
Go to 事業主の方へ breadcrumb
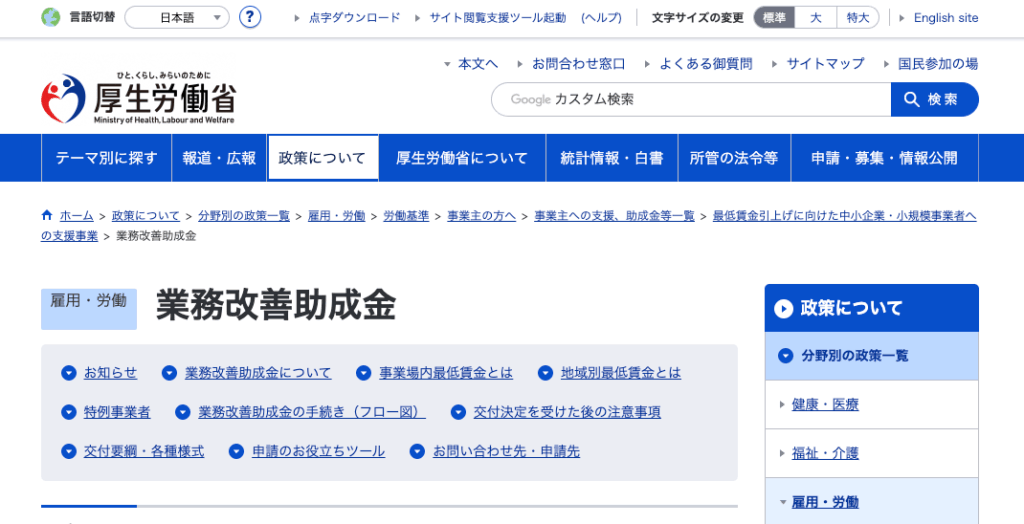(481, 216)
